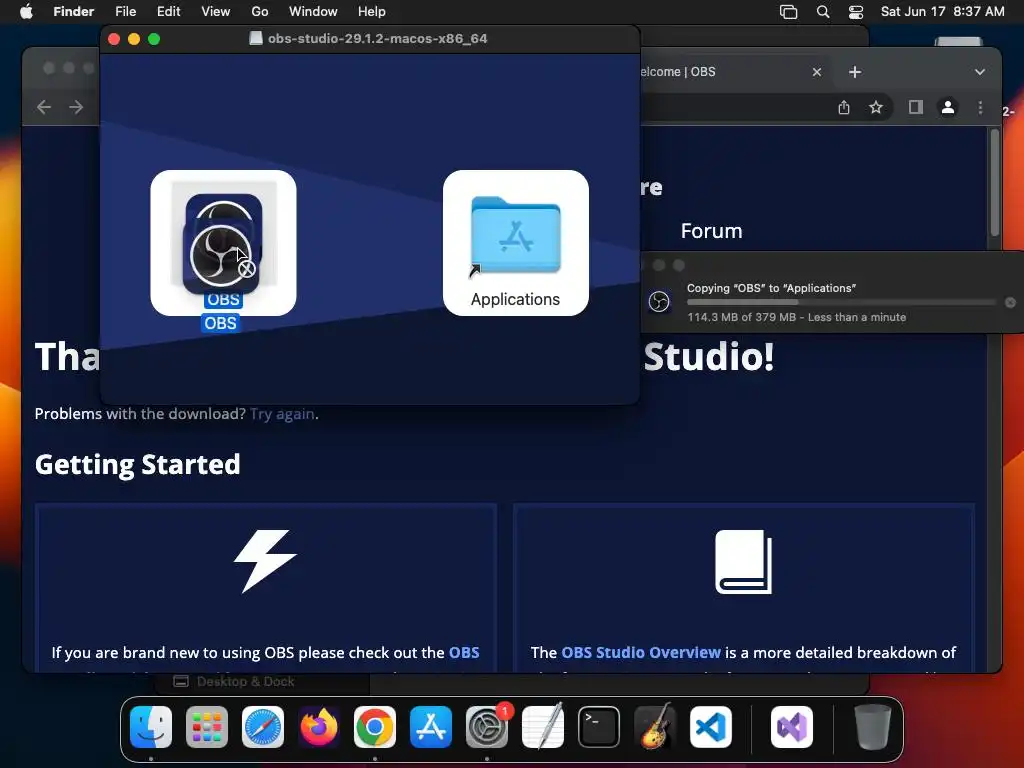1024x768 pixels.
Task: Open the Trash in the Dock
Action: coord(872,727)
